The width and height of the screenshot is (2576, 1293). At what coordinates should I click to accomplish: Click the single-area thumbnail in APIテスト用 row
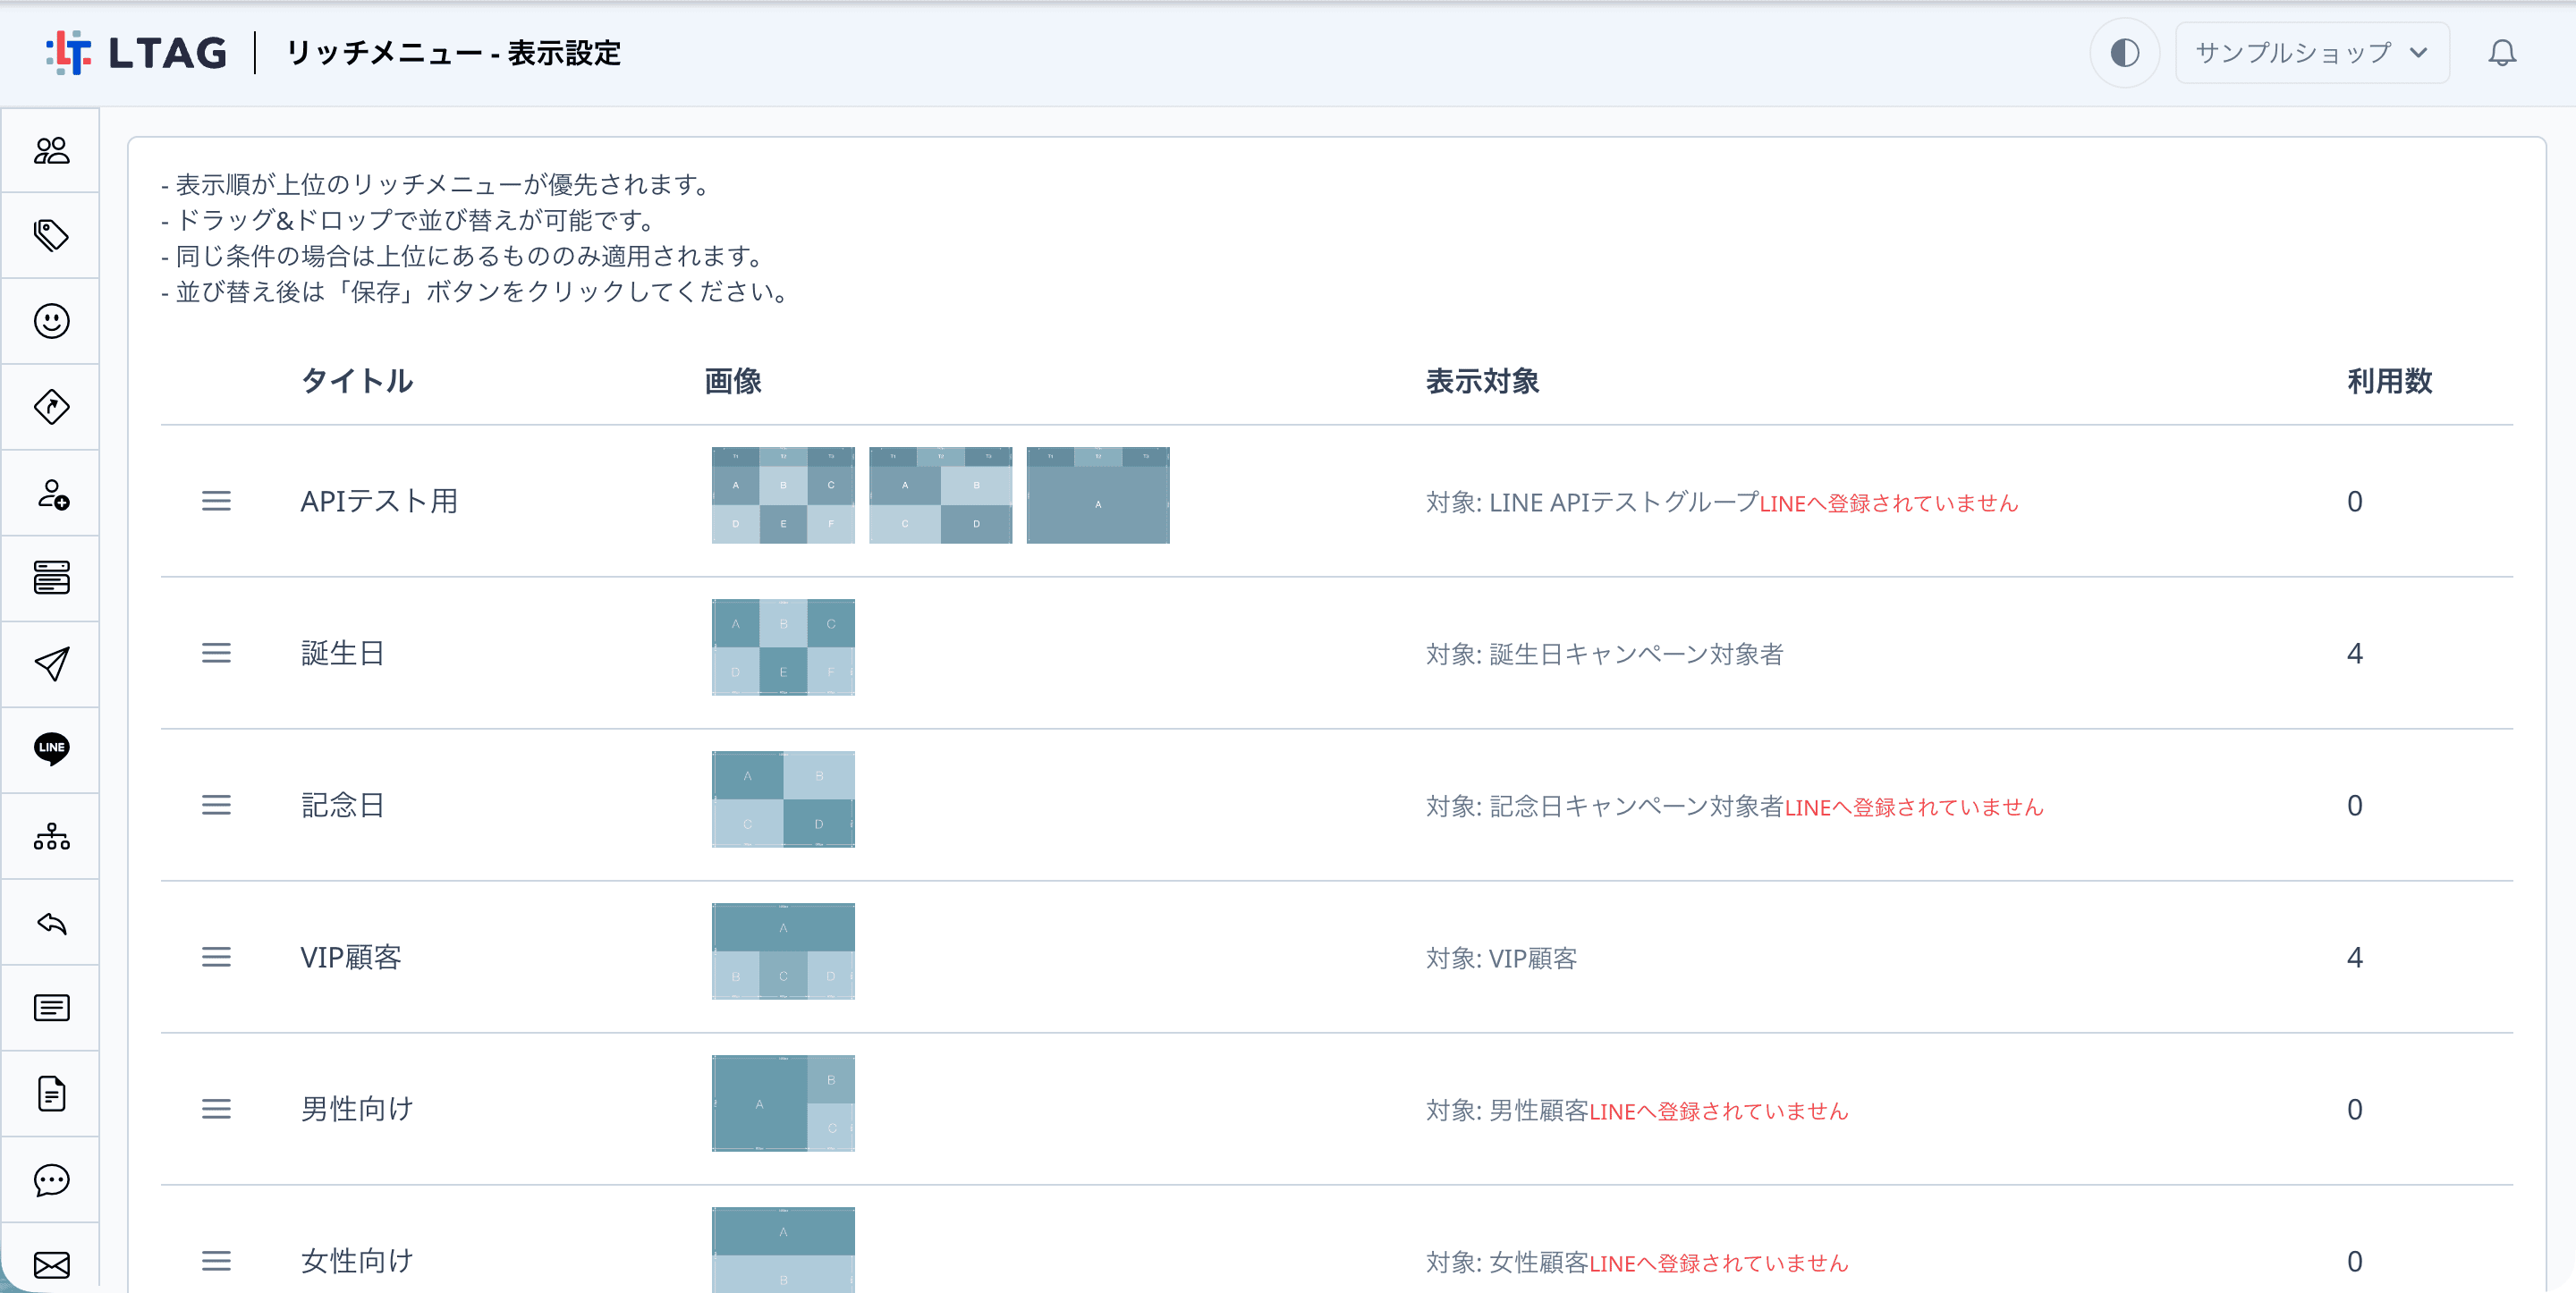tap(1098, 496)
